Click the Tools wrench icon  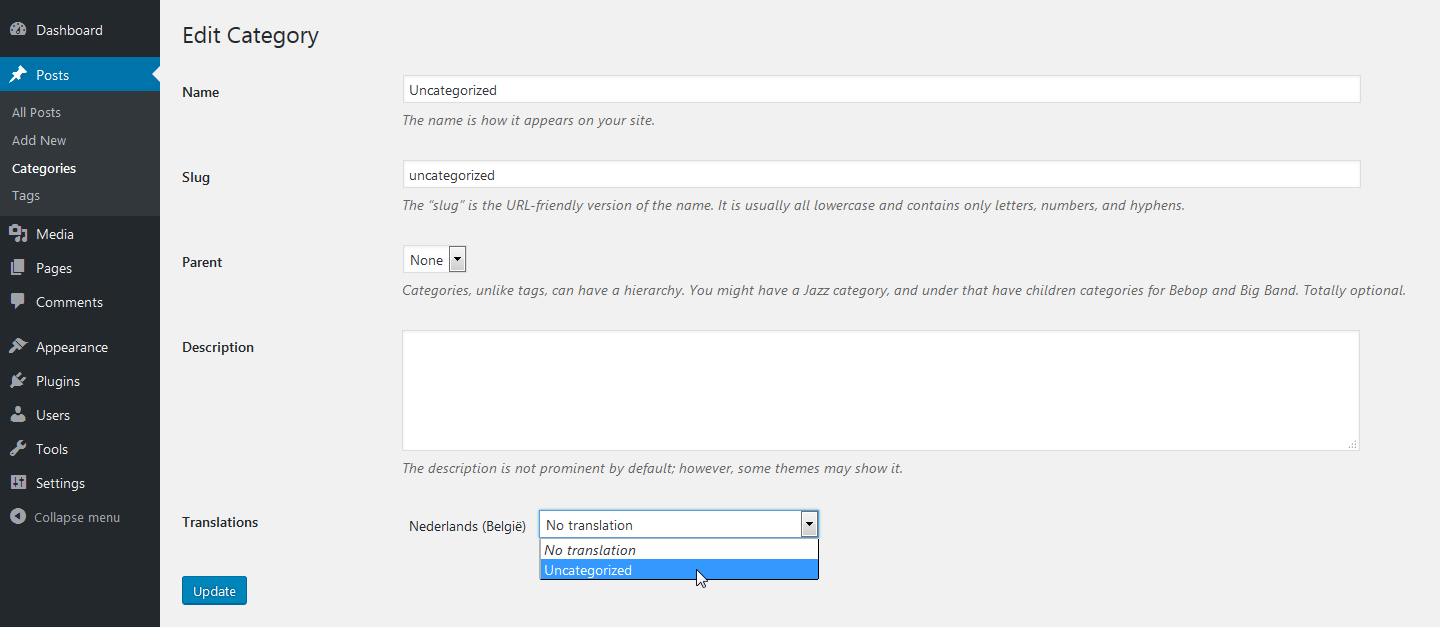[x=18, y=449]
